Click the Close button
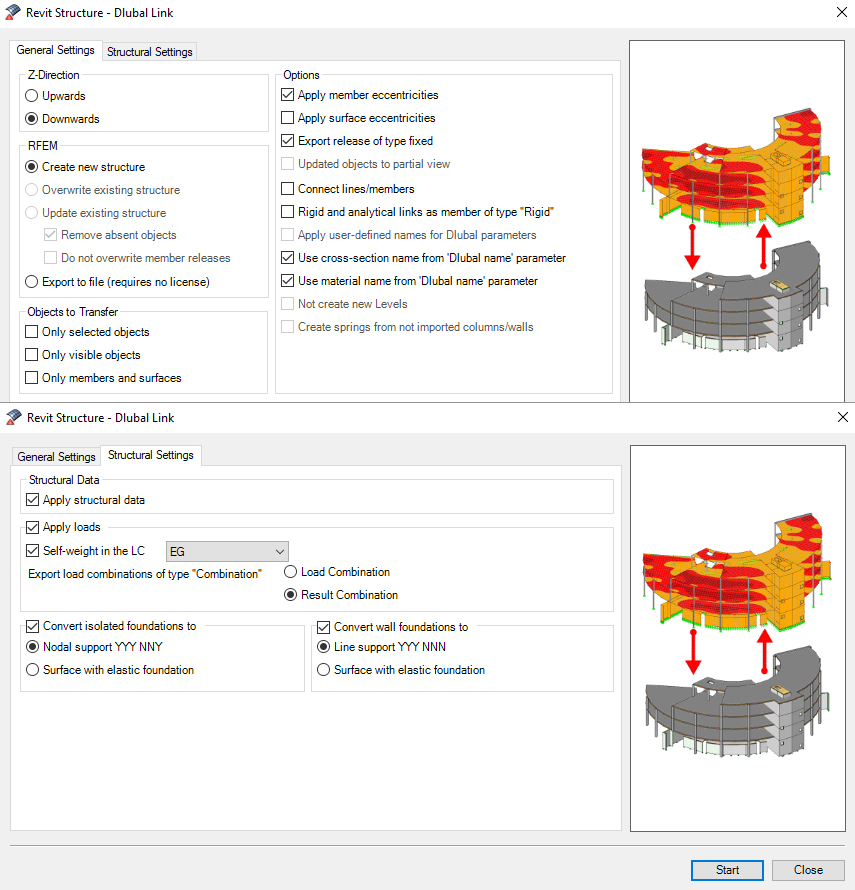The width and height of the screenshot is (855, 890). tap(808, 870)
